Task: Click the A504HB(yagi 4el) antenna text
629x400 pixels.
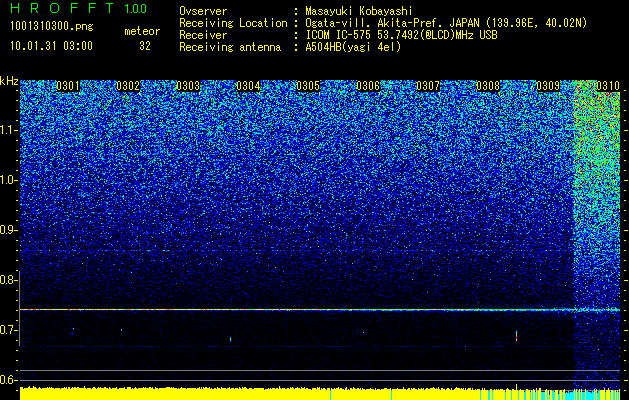Action: coord(353,47)
